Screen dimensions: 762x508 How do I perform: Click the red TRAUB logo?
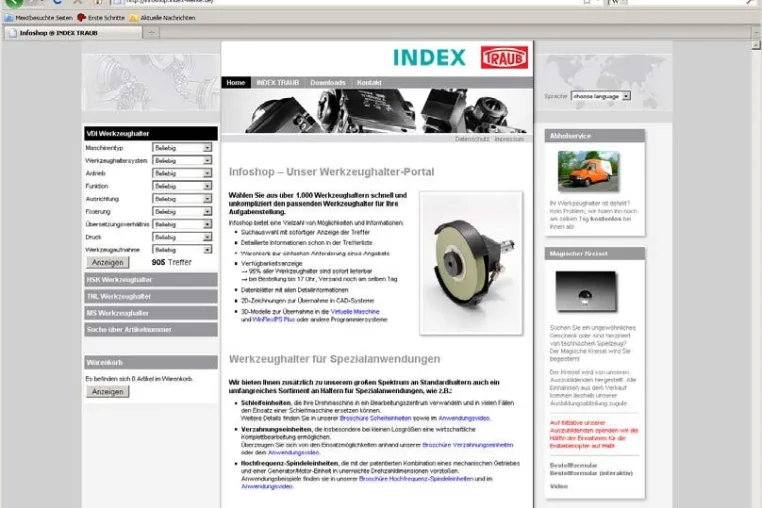click(x=504, y=57)
